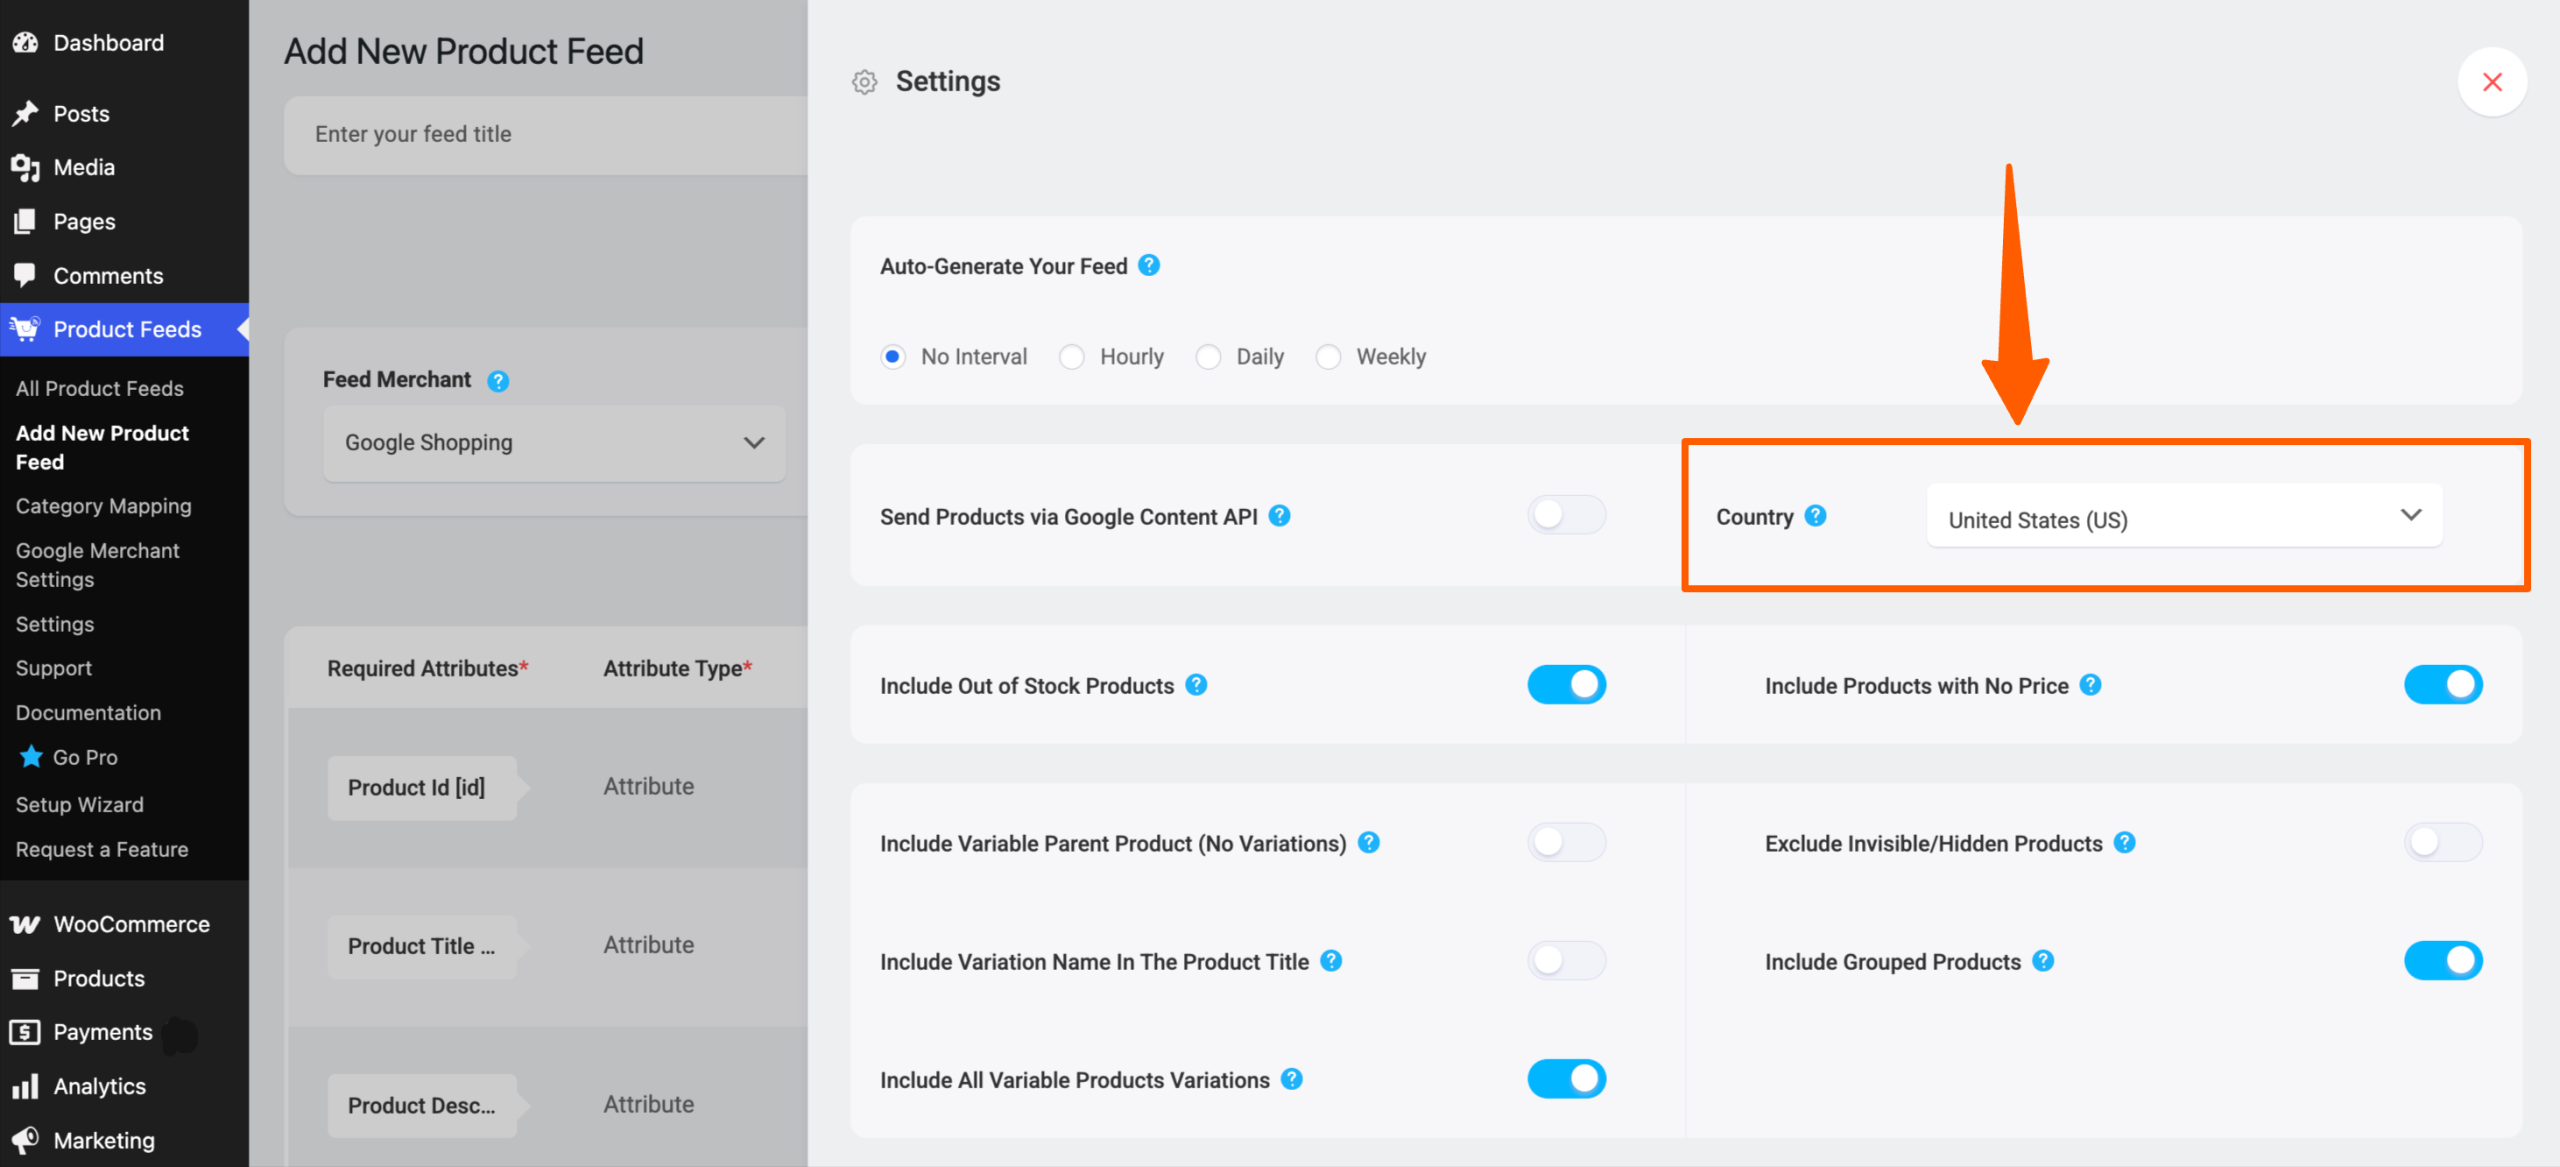The image size is (2560, 1167).
Task: Open the Setup Wizard link
Action: tap(79, 804)
